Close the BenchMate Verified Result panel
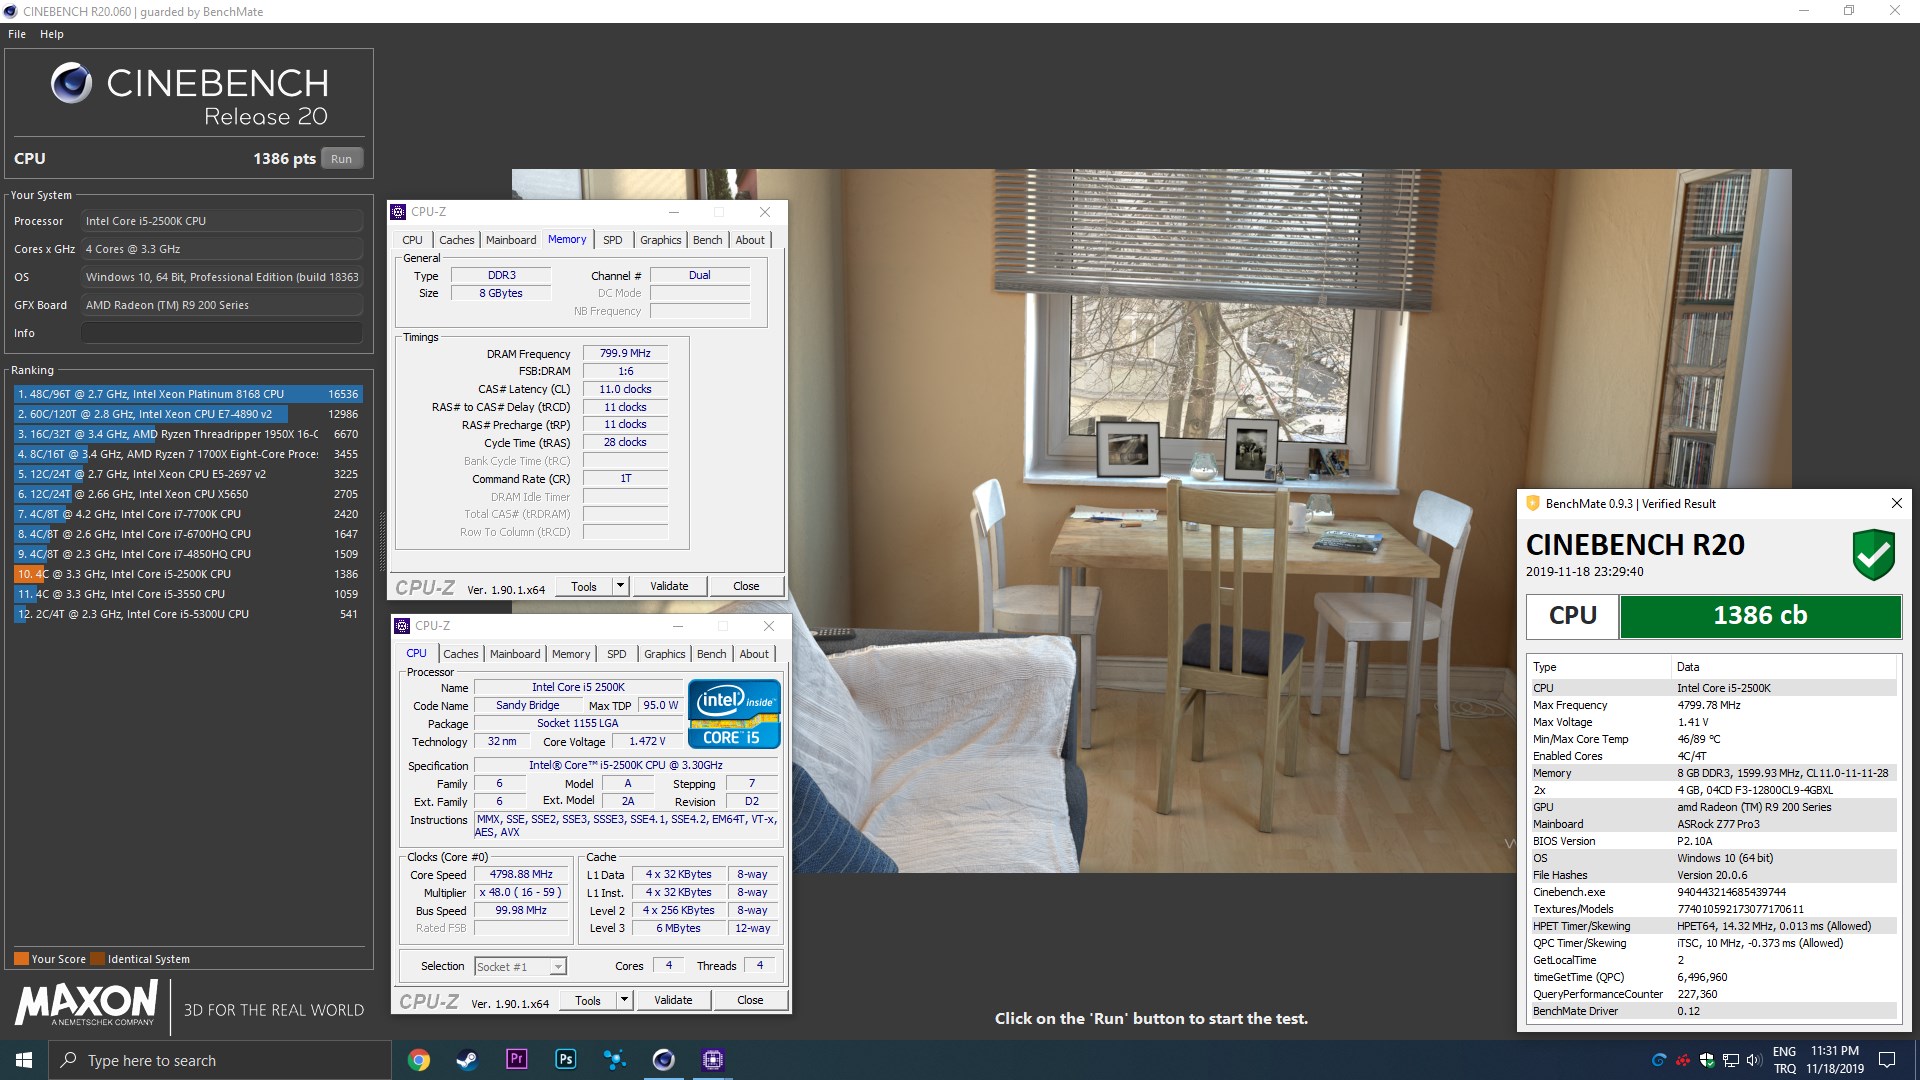Viewport: 1920px width, 1080px height. [x=1896, y=503]
